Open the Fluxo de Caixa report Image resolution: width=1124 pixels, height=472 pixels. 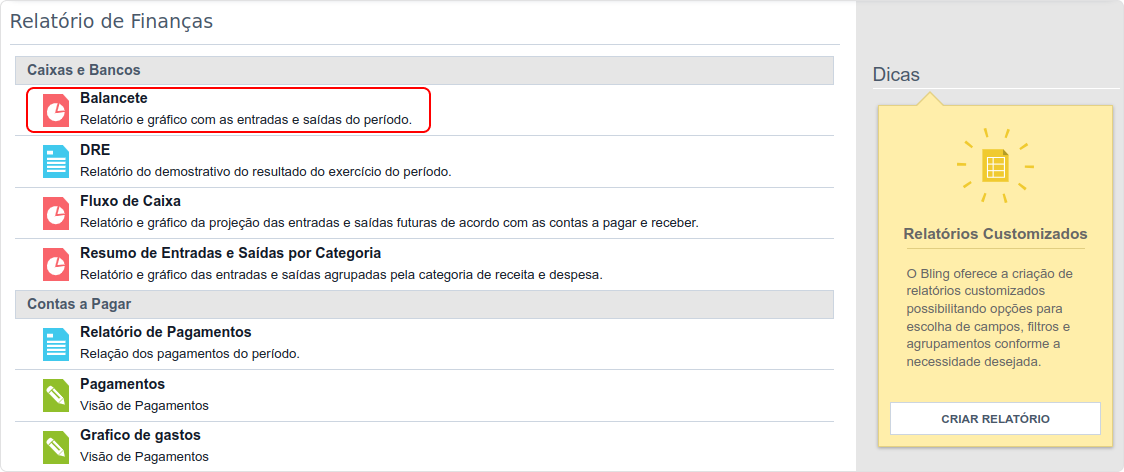coord(130,202)
